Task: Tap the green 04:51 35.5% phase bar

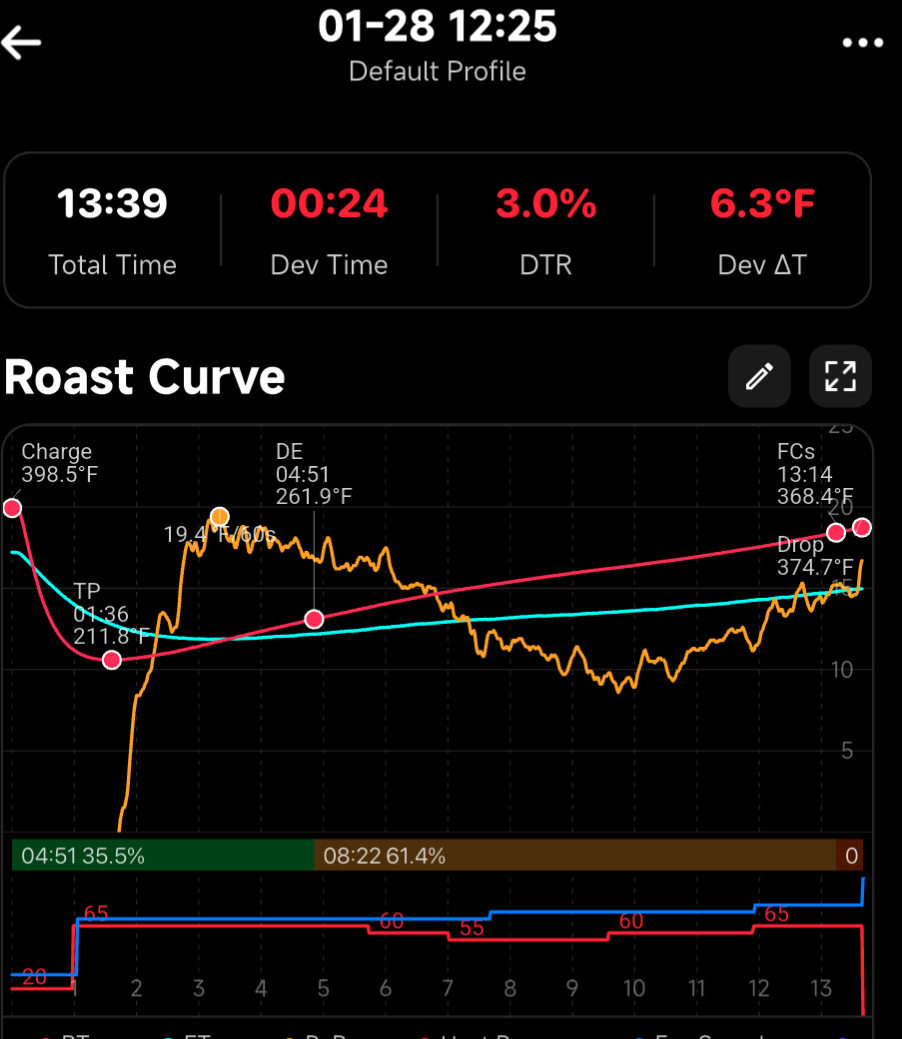Action: (163, 856)
